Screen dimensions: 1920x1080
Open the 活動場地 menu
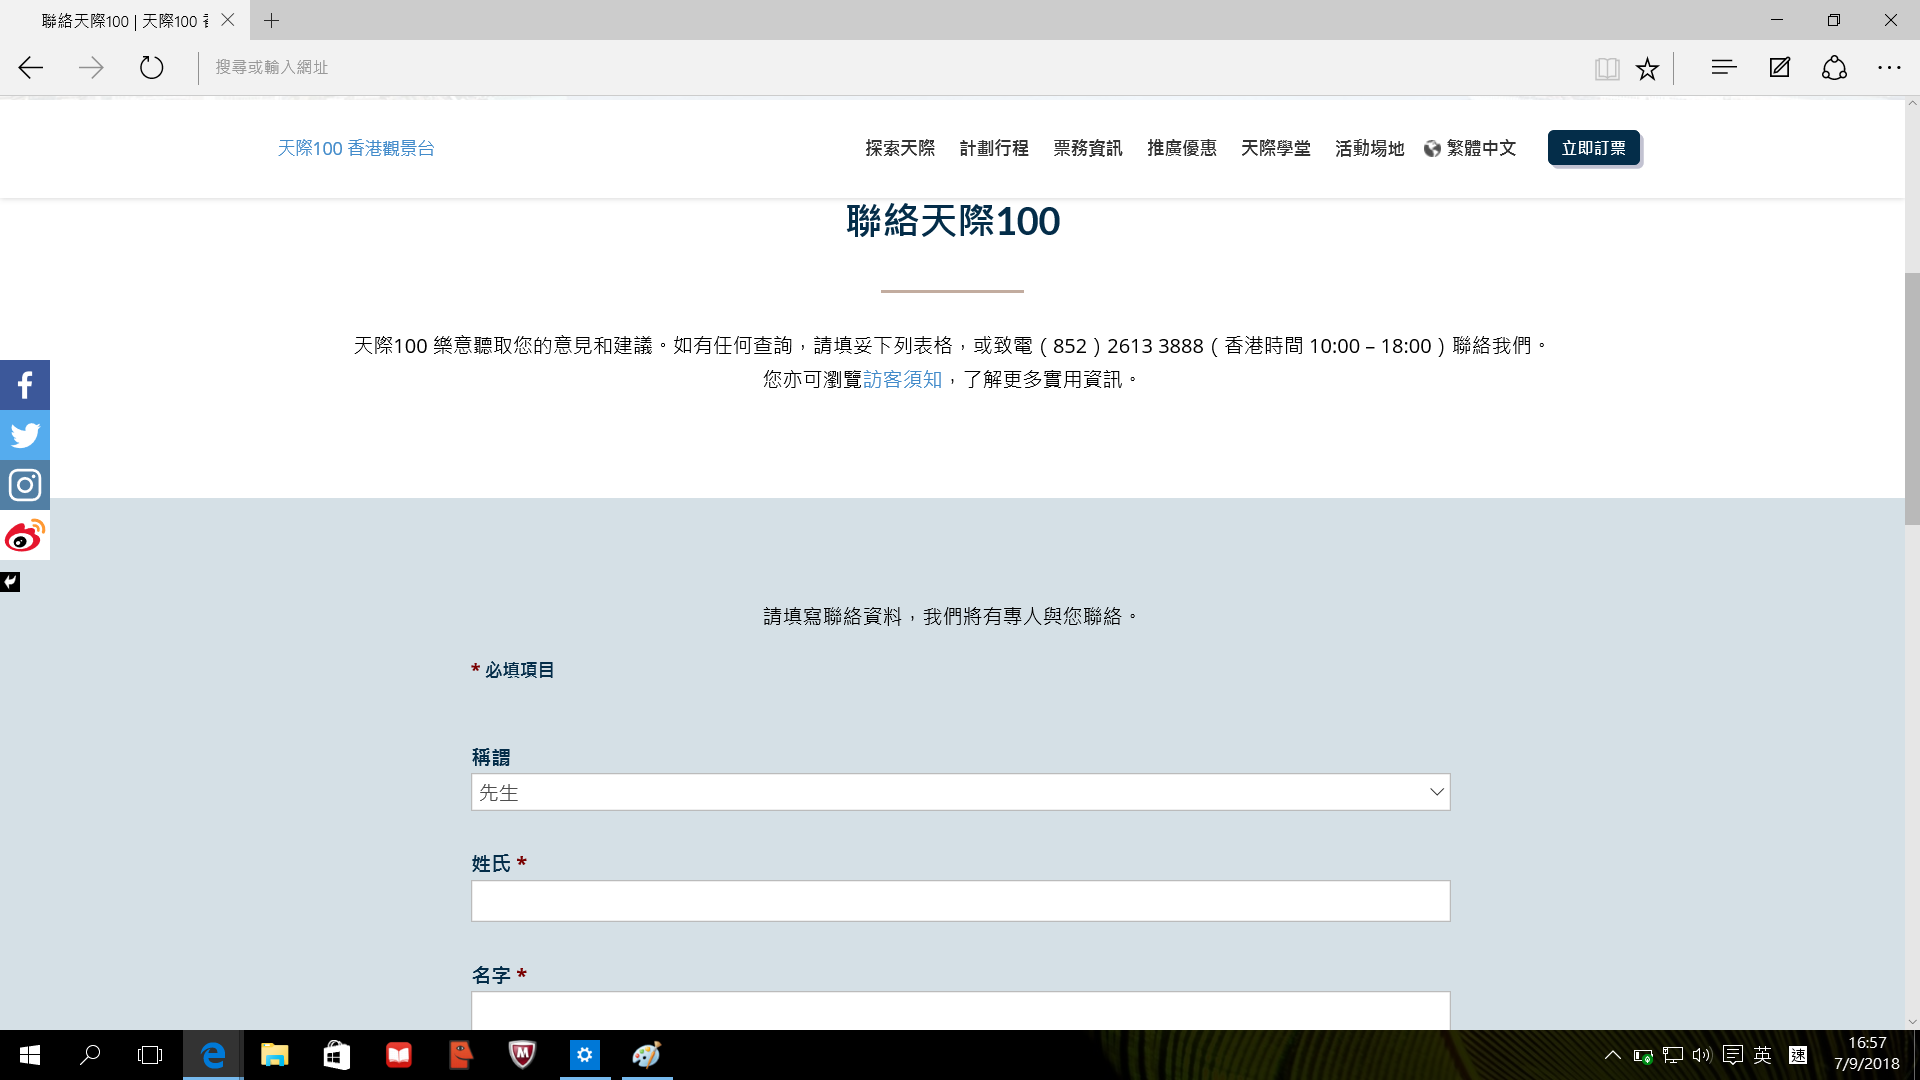(1370, 148)
